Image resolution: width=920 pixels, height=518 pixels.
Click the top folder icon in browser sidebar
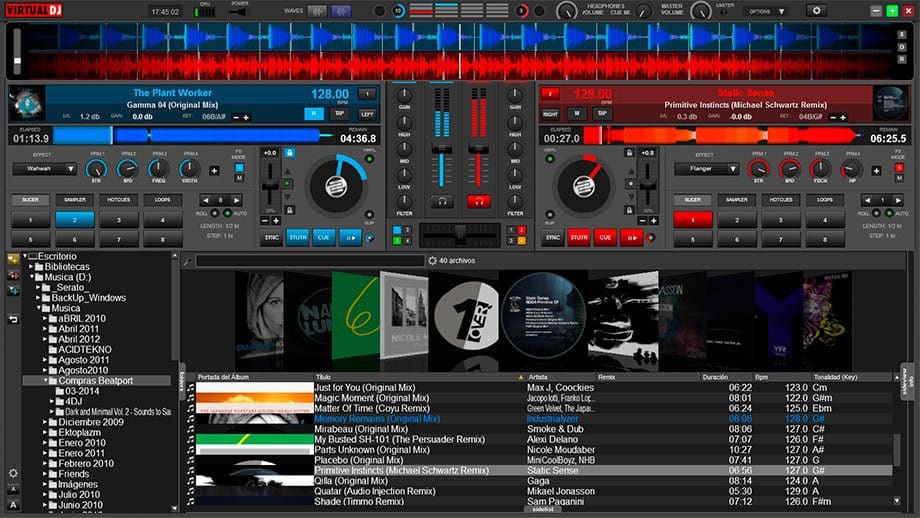(x=13, y=259)
